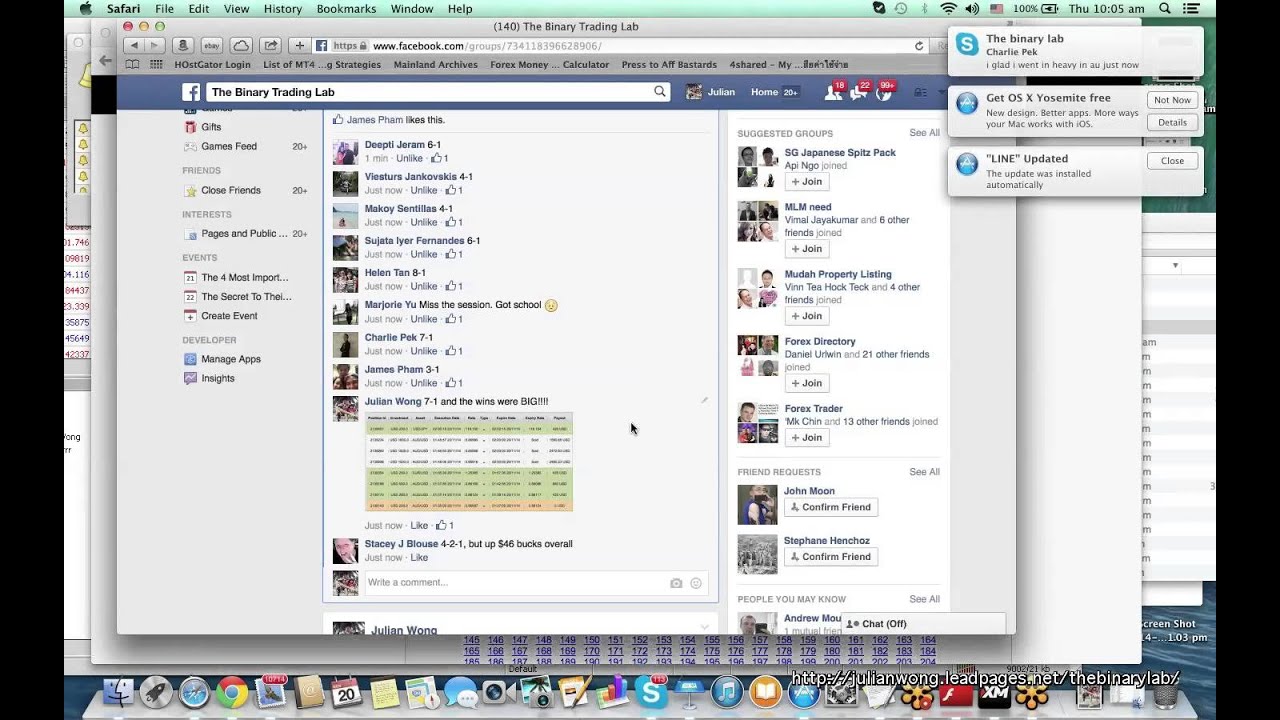Screen dimensions: 1280x720
Task: Open the Bookmarks menu
Action: [345, 8]
